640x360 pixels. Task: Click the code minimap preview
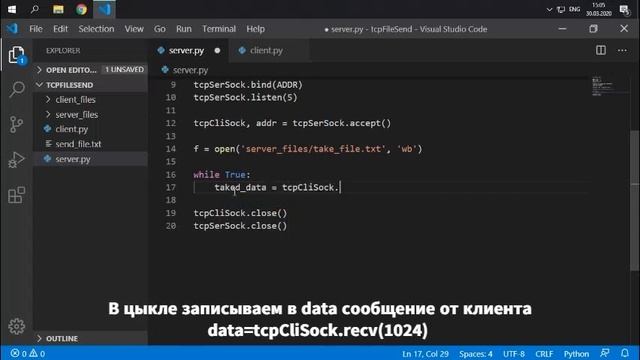609,86
